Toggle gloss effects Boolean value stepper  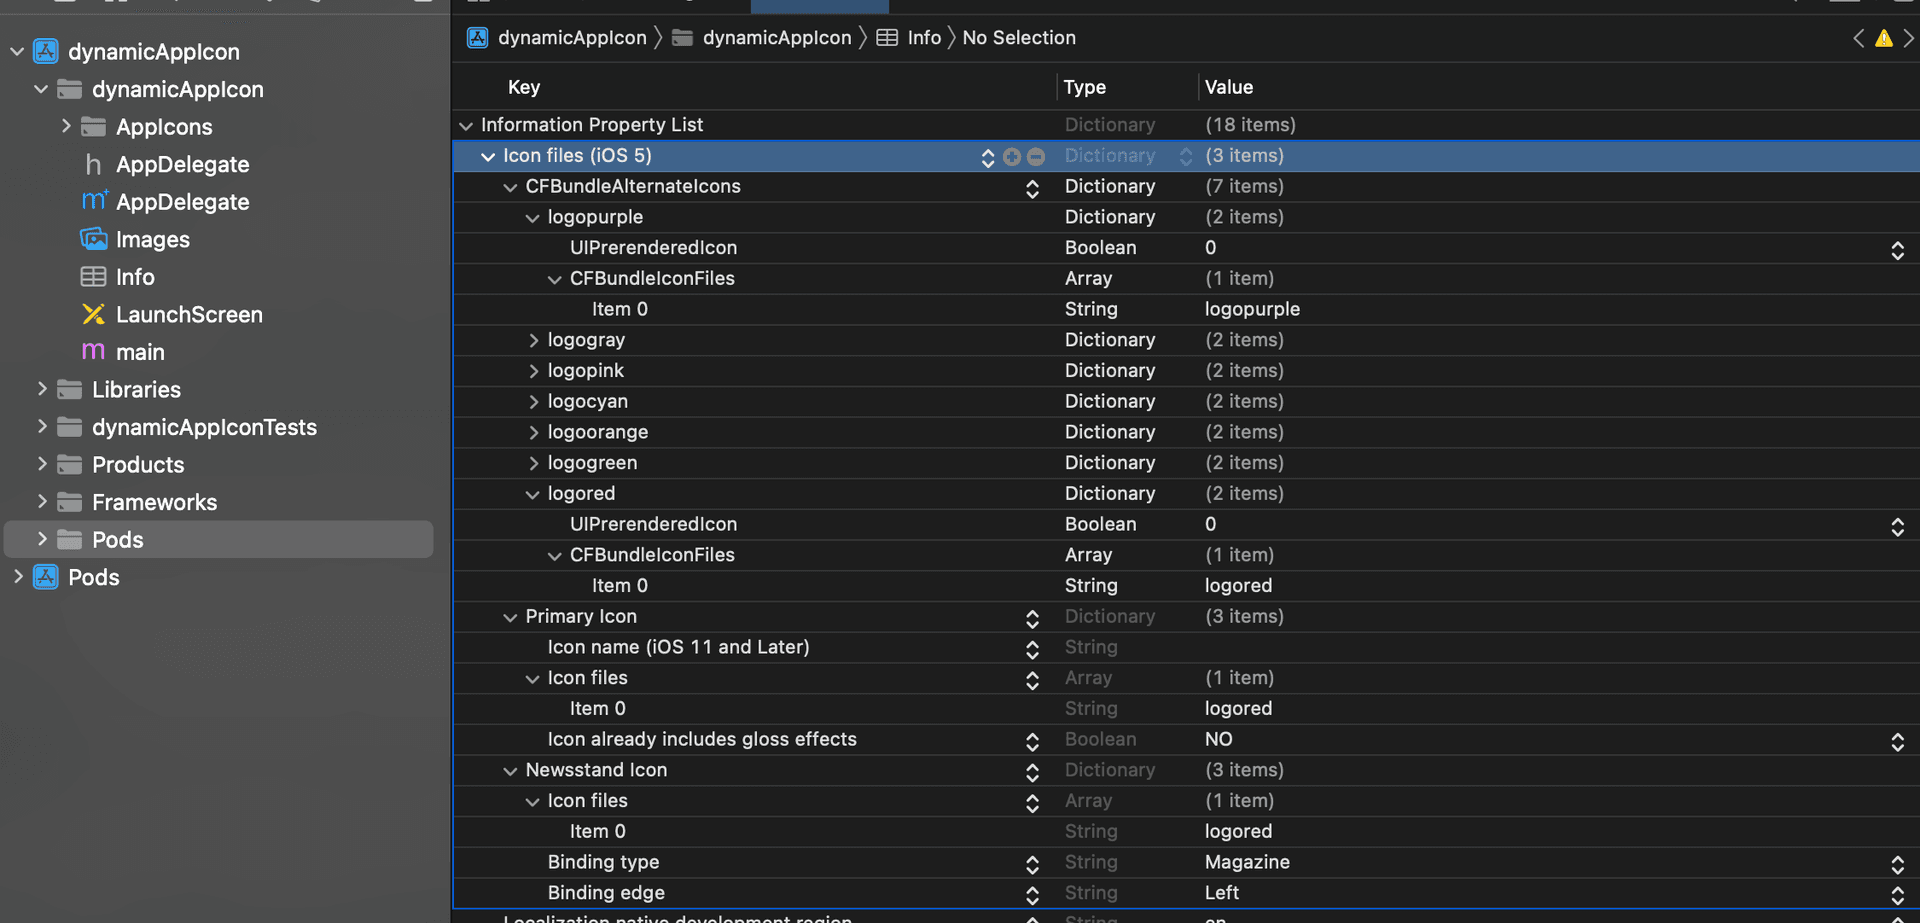point(1897,741)
